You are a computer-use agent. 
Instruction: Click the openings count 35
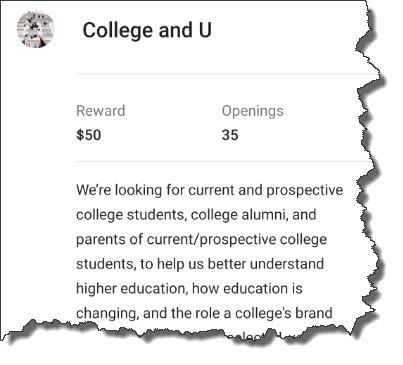click(230, 135)
